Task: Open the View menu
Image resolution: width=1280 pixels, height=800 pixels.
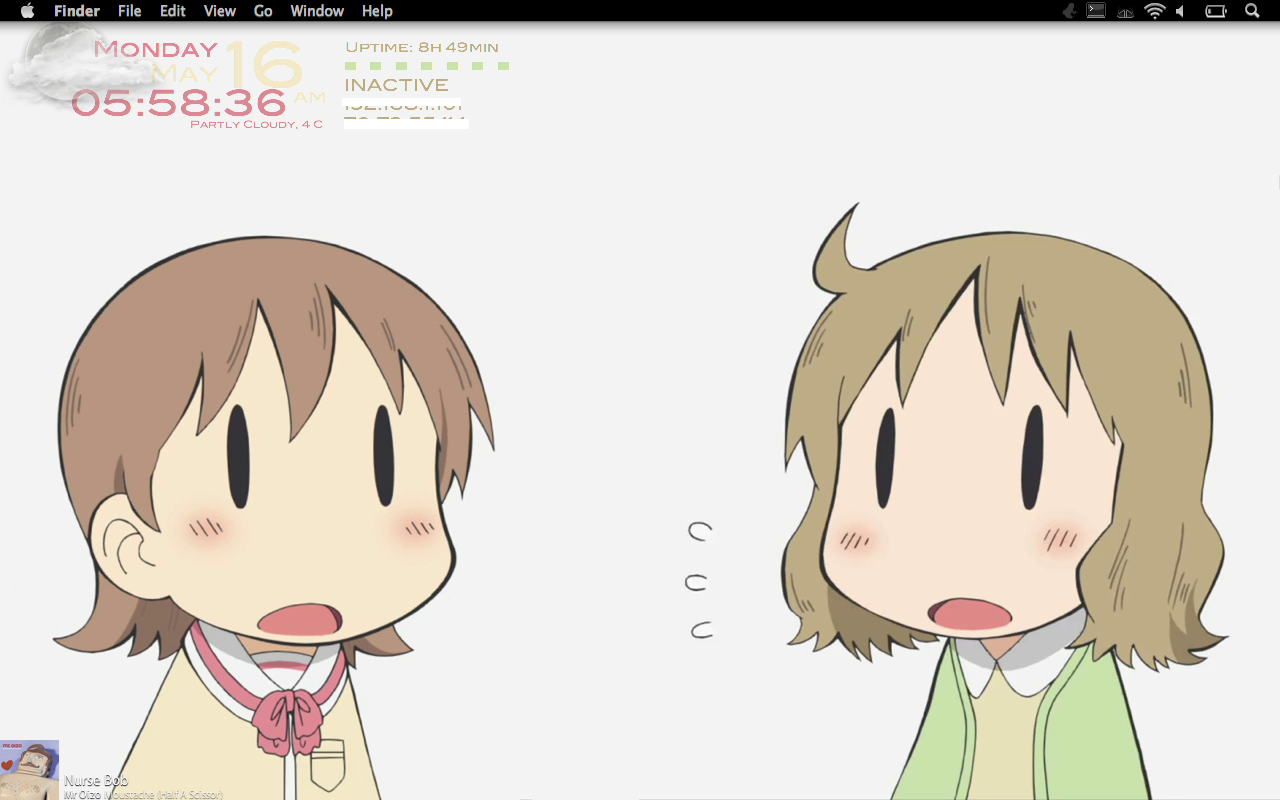Action: (x=219, y=11)
